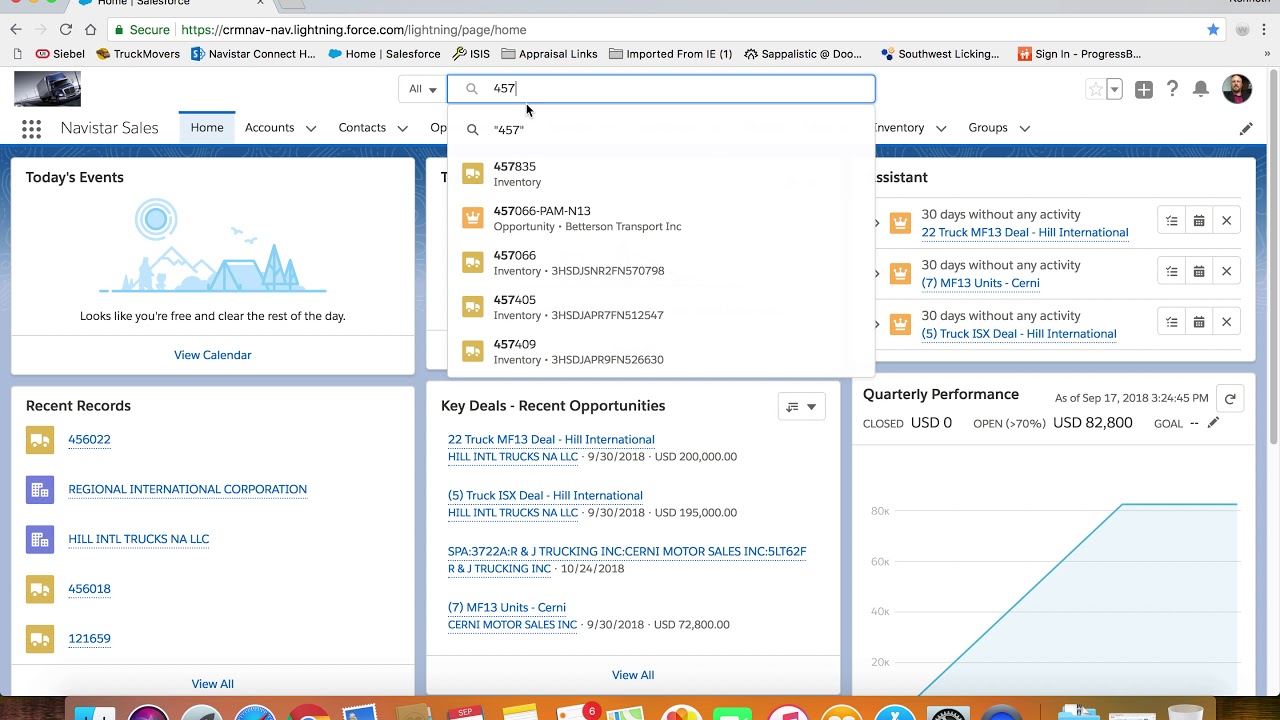Open recent record 456022
Image resolution: width=1280 pixels, height=720 pixels.
[x=89, y=439]
